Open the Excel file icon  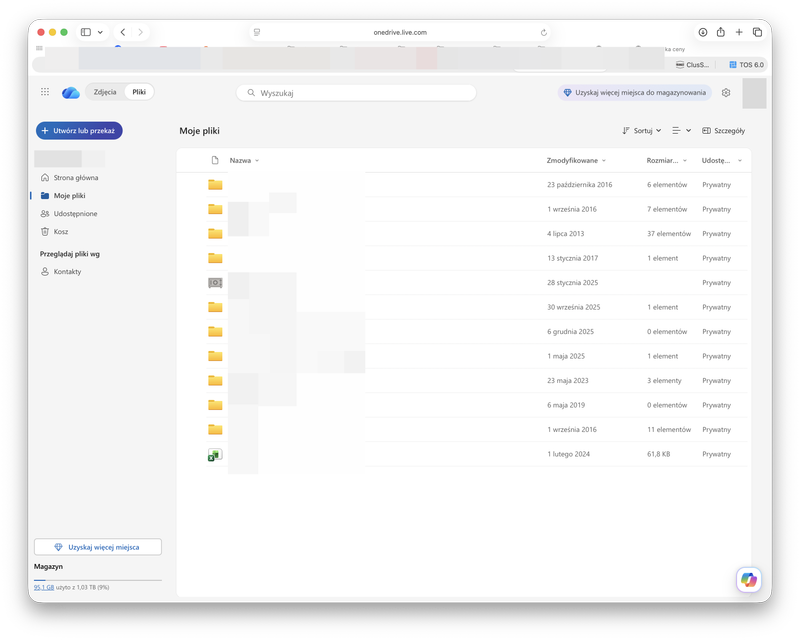pos(215,454)
